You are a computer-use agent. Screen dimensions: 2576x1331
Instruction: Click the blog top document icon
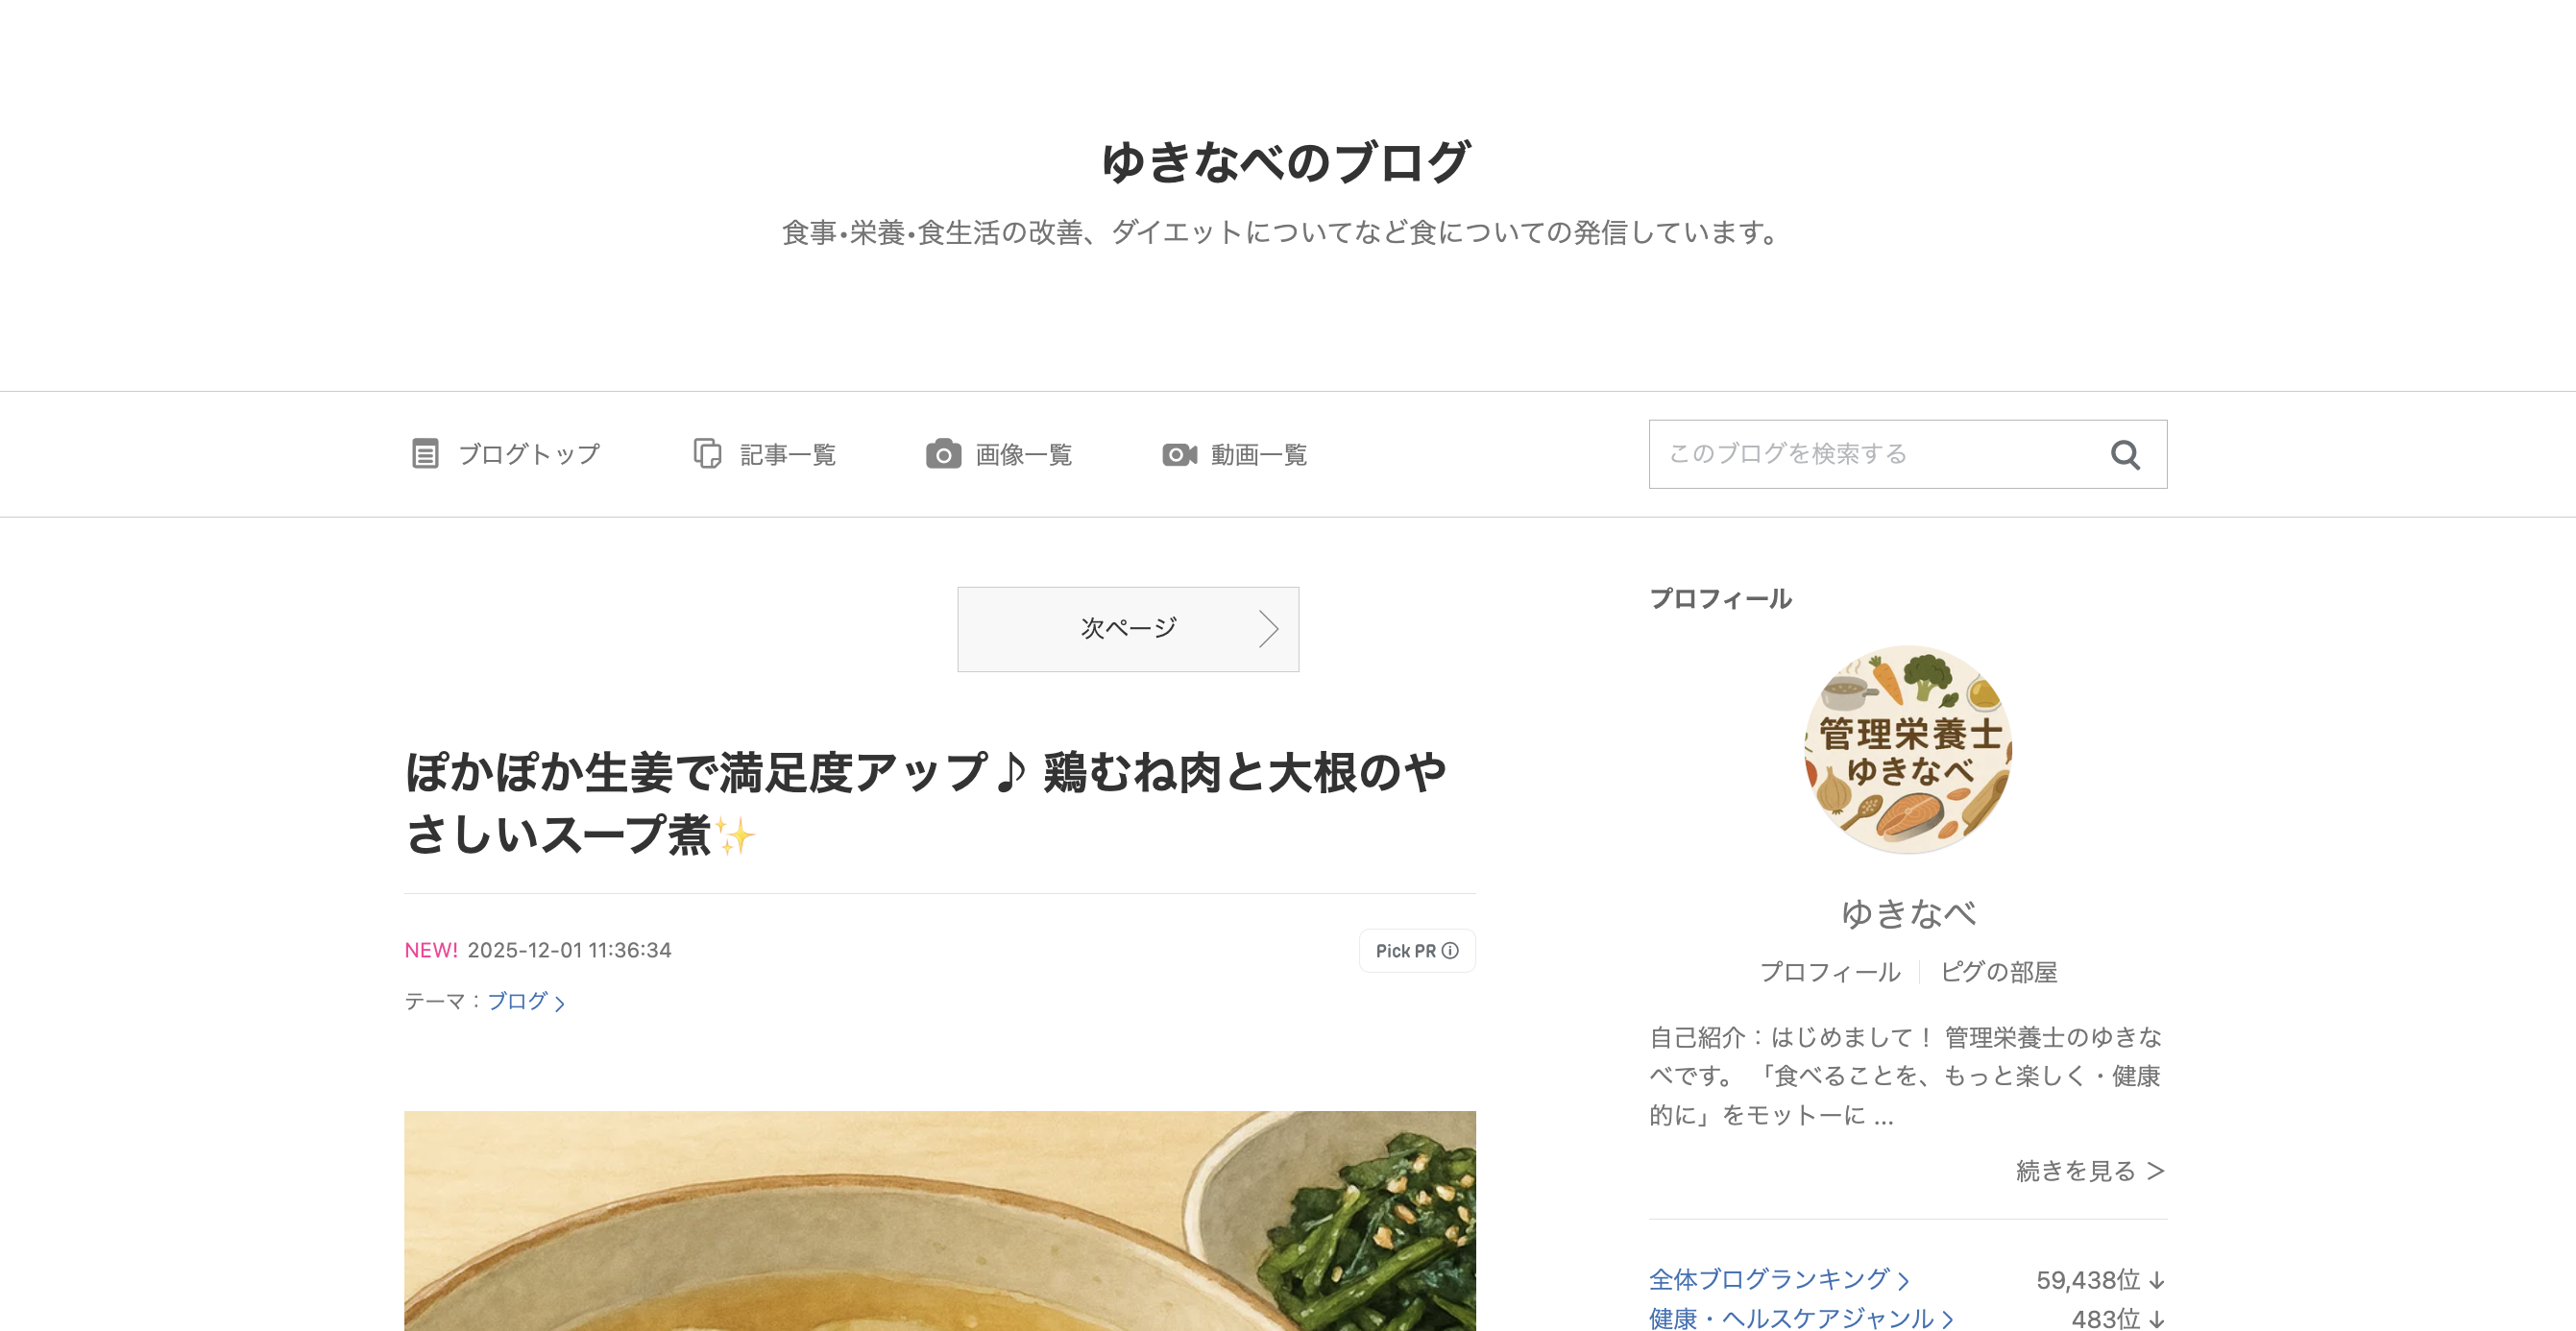(425, 454)
